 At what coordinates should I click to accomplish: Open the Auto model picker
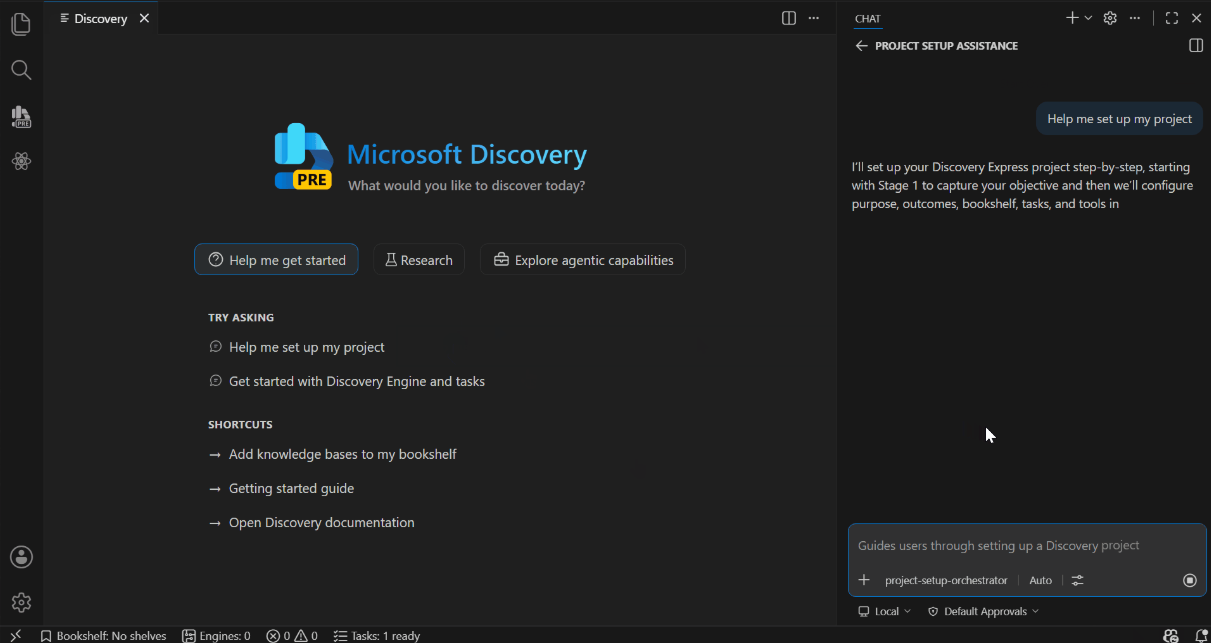click(1040, 580)
